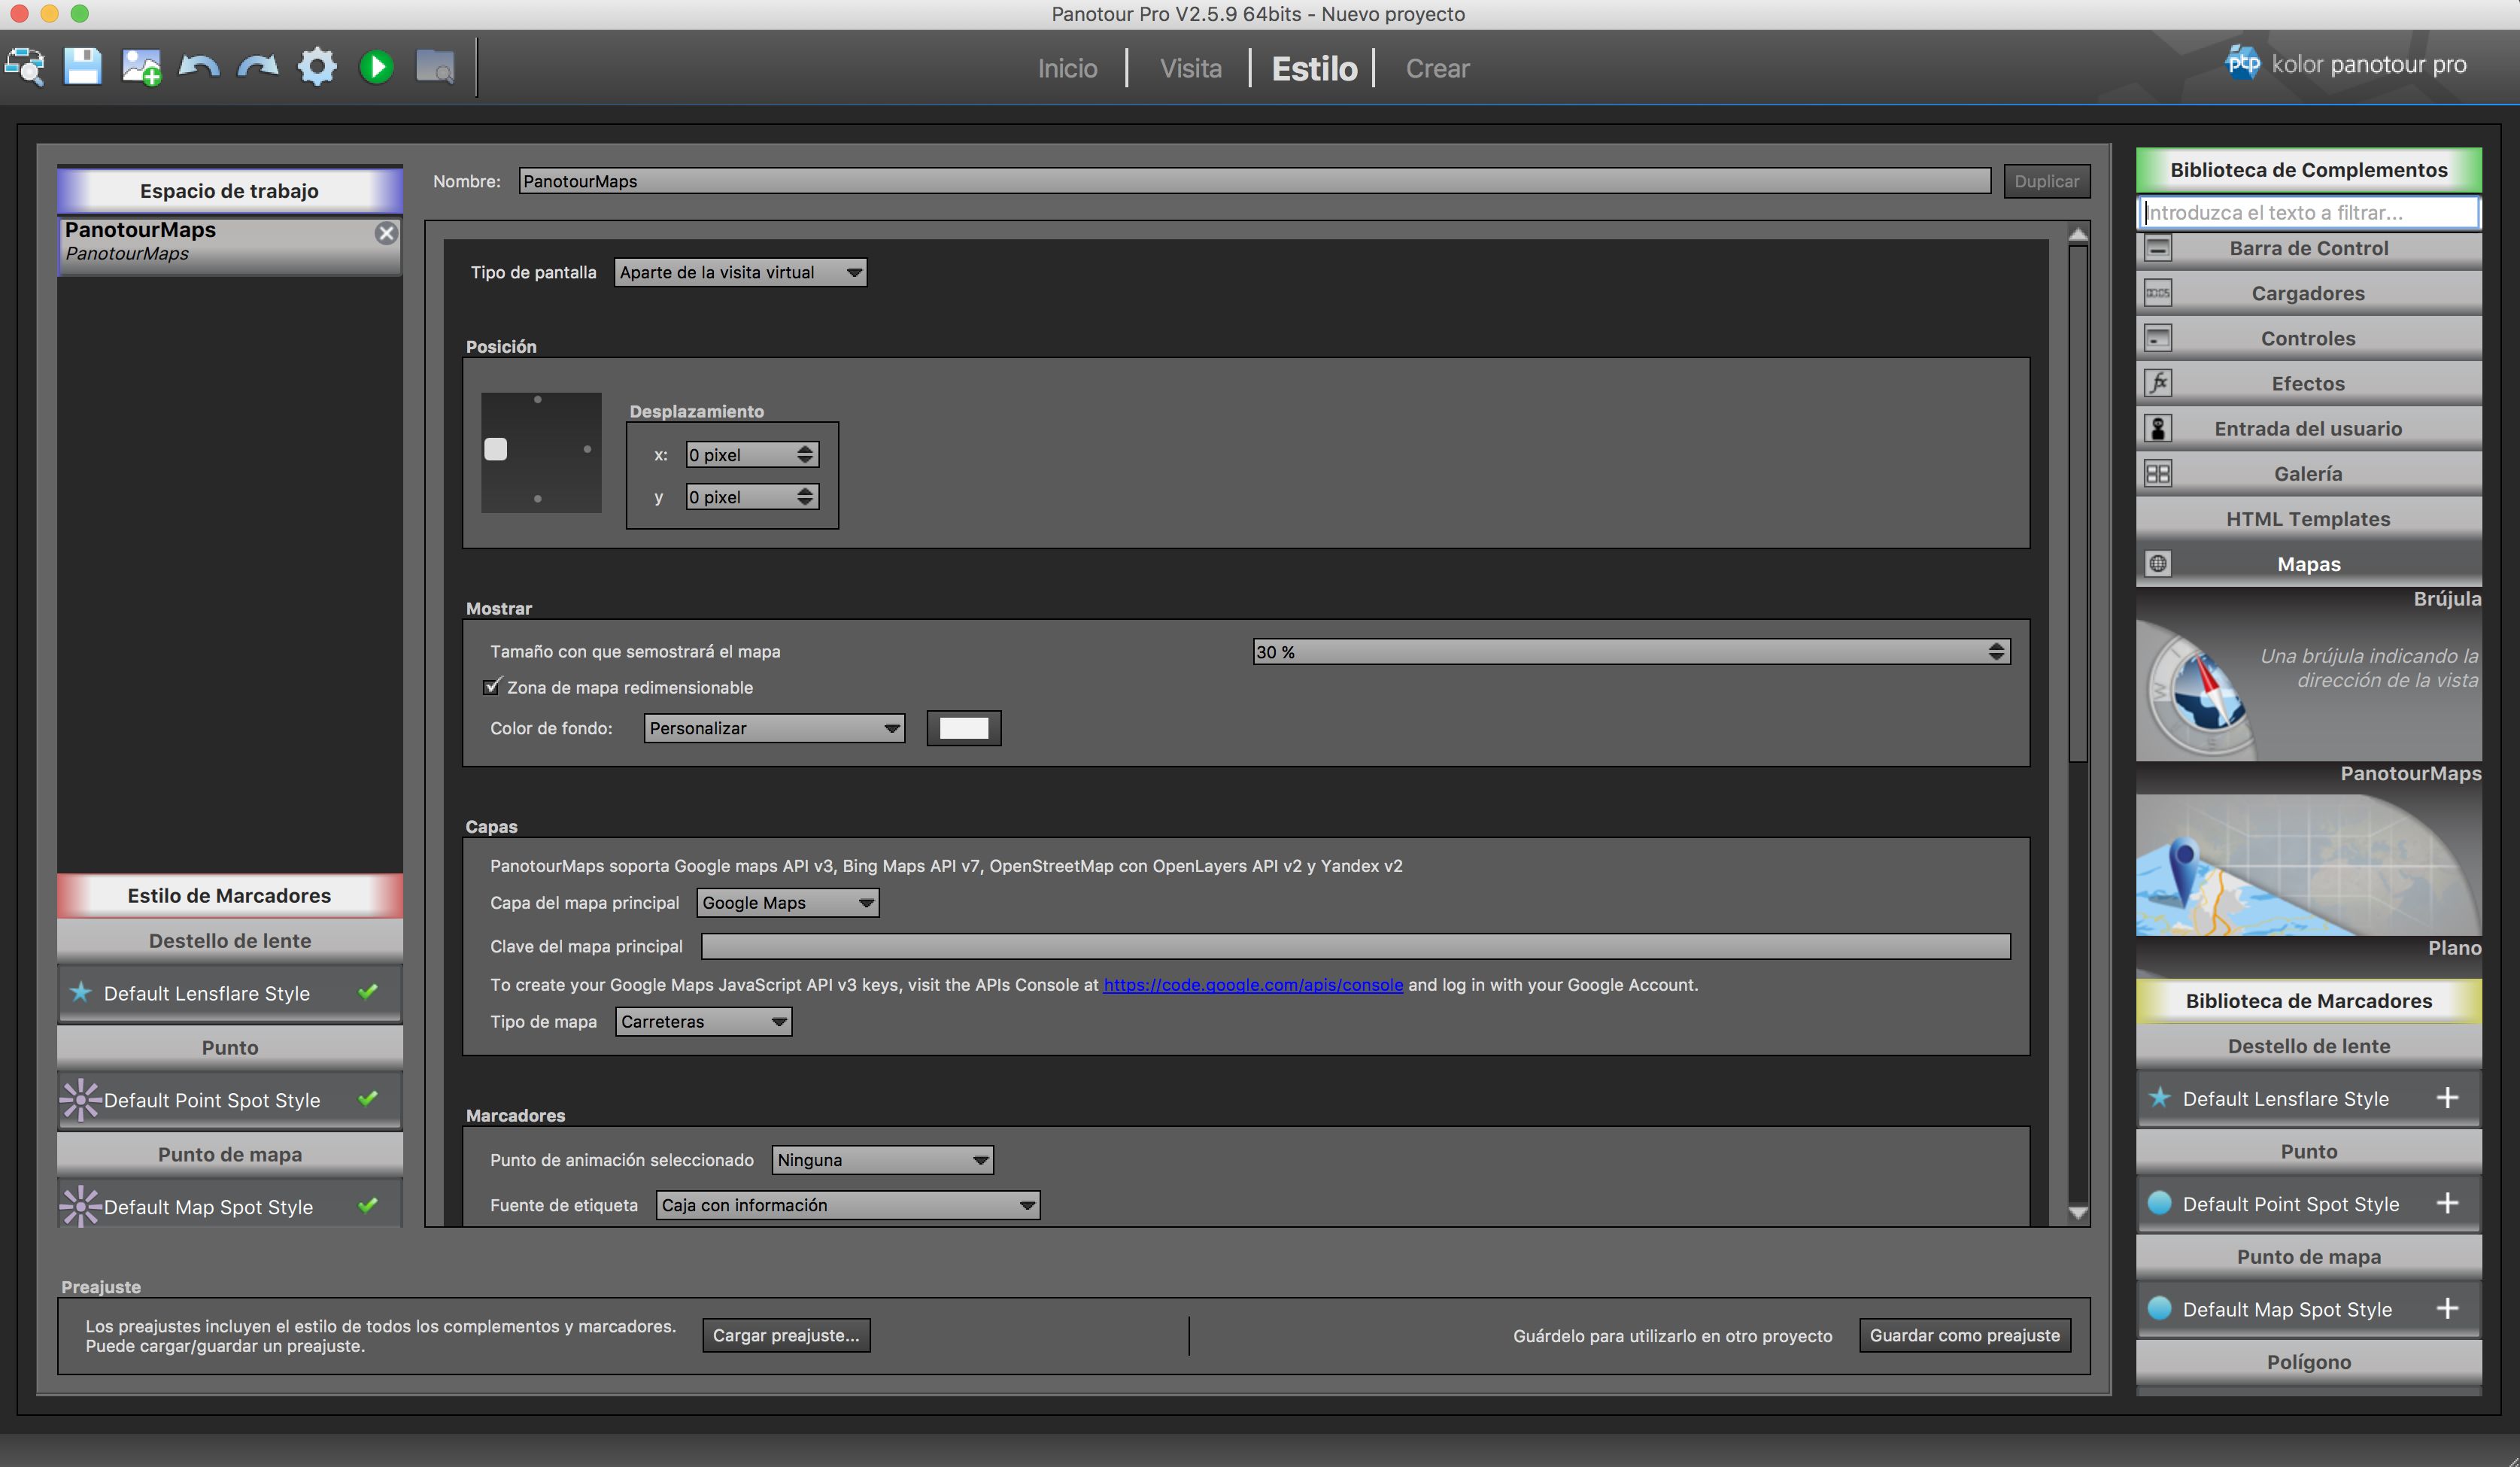Click Guardar como preajuste button
This screenshot has width=2520, height=1467.
[1964, 1335]
